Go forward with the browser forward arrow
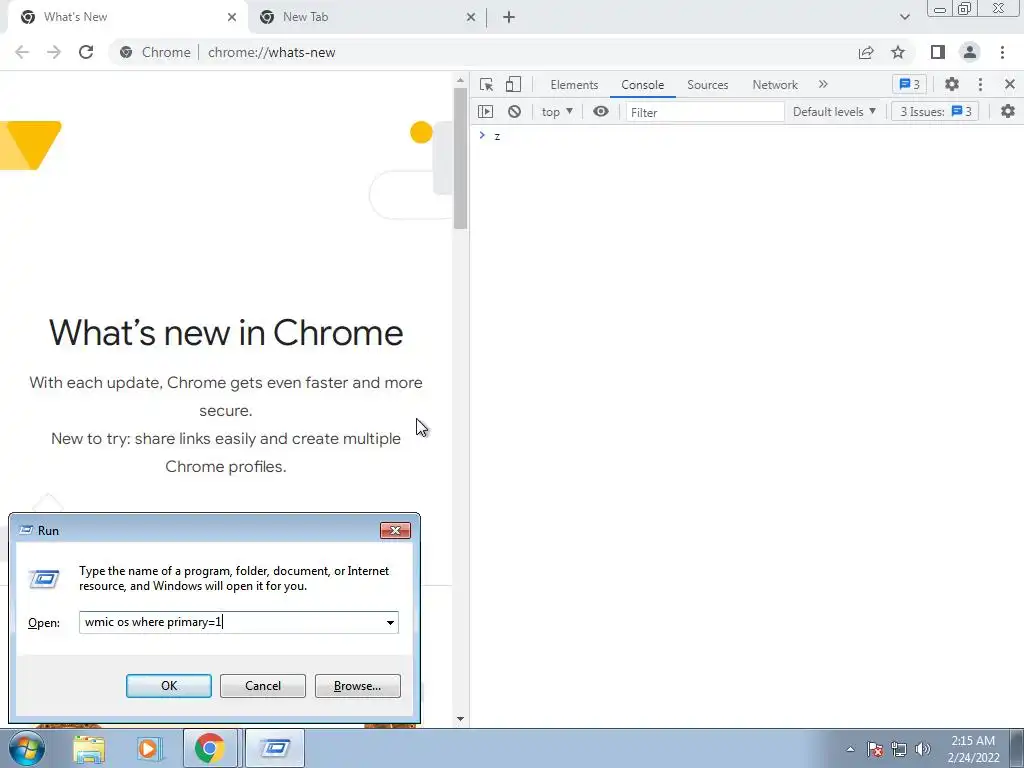 pyautogui.click(x=54, y=52)
